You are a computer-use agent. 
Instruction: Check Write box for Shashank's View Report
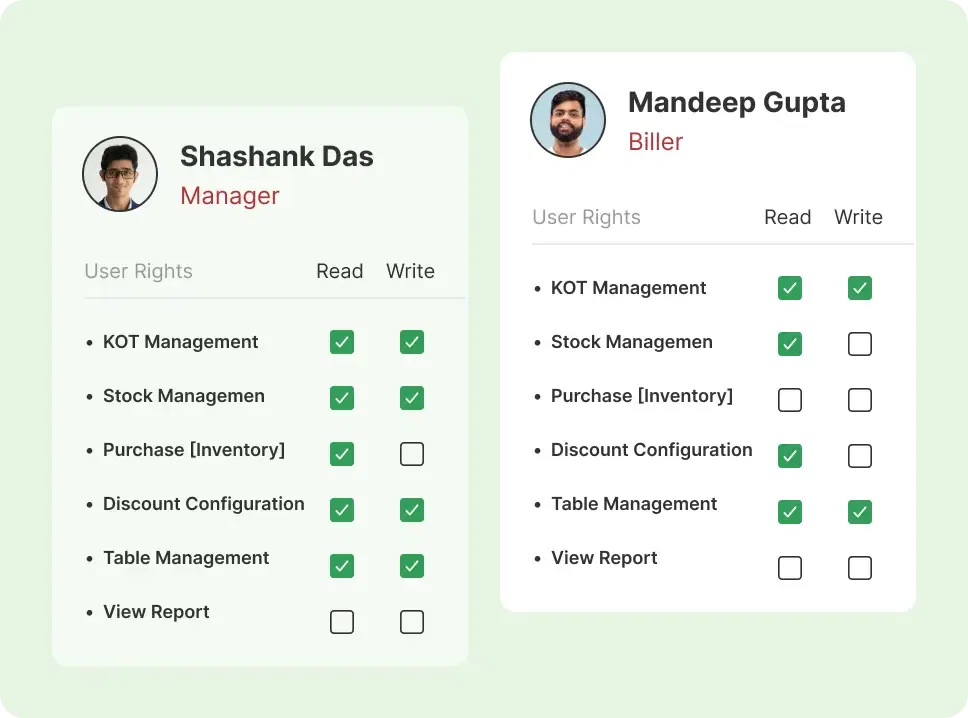pos(412,621)
